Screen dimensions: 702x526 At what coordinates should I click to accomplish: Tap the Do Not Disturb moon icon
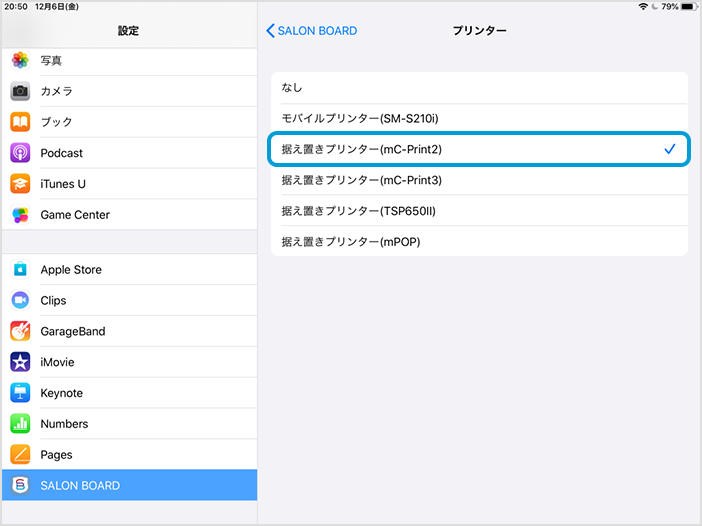click(655, 6)
